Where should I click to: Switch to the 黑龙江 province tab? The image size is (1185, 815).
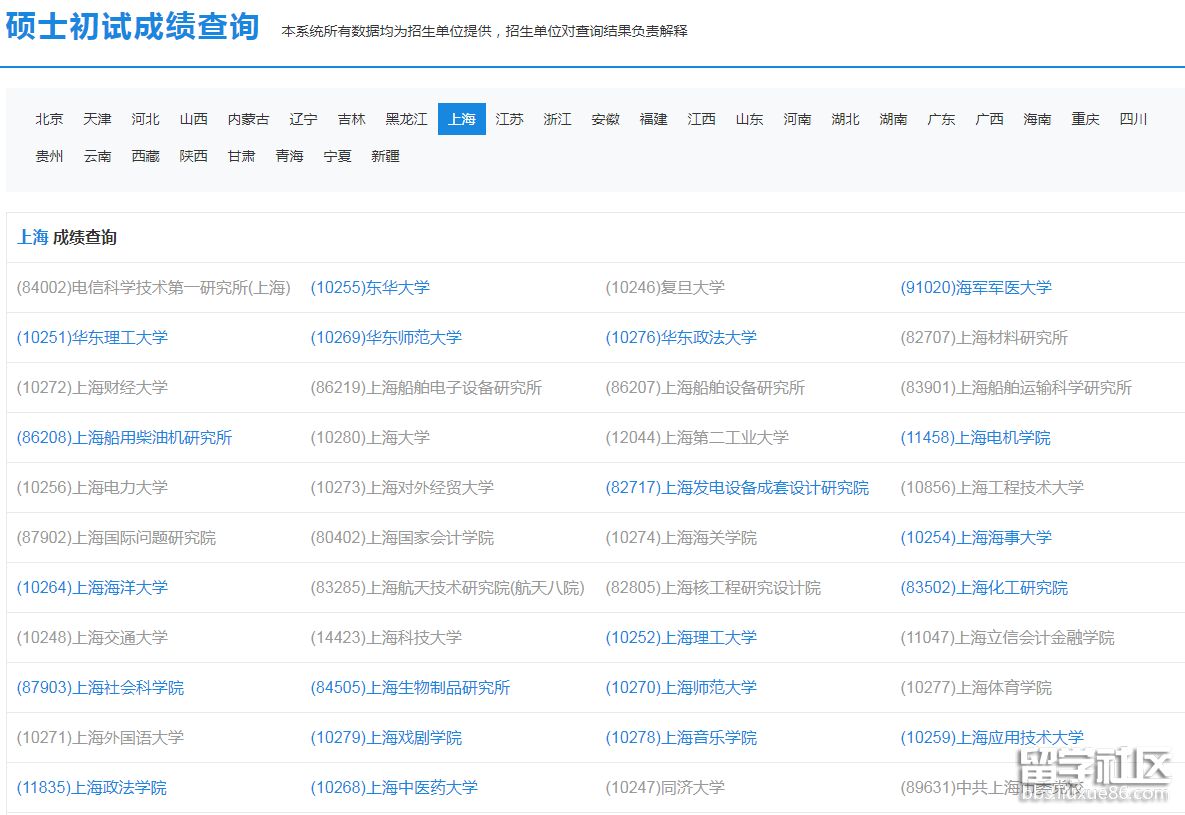(x=406, y=118)
